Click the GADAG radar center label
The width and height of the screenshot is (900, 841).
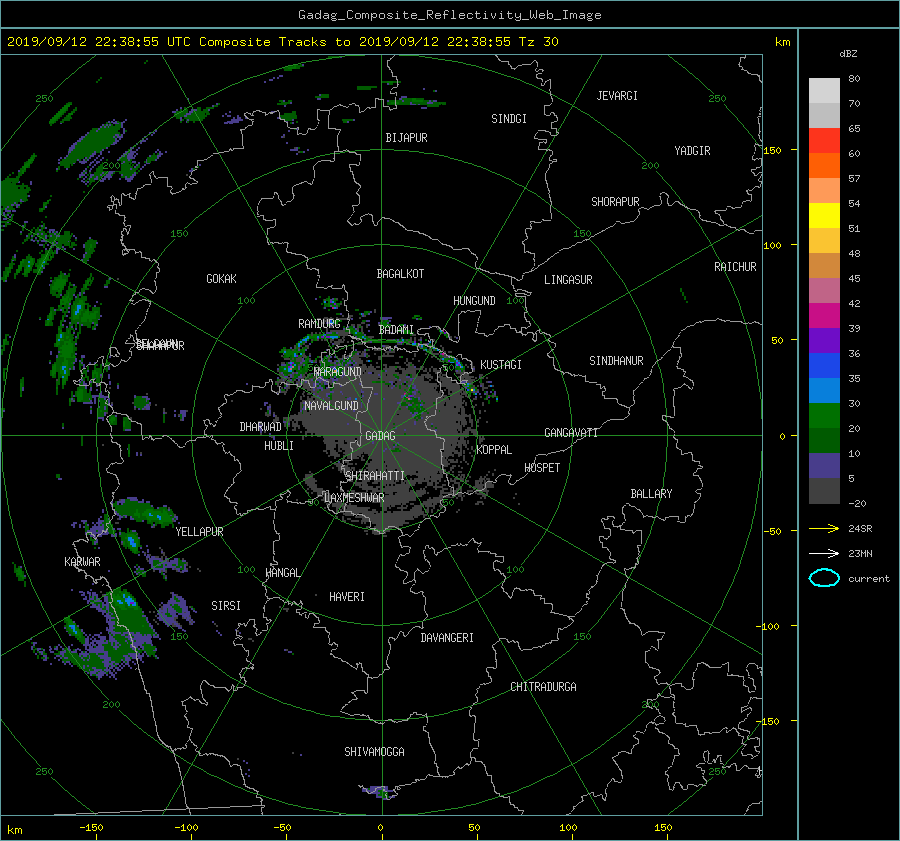point(380,436)
